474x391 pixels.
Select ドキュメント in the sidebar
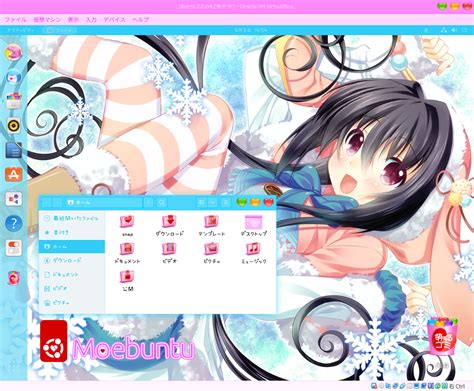(72, 275)
